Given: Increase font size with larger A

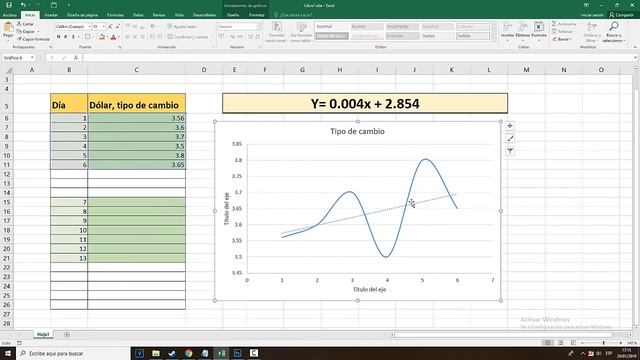Looking at the screenshot, I should [x=110, y=27].
